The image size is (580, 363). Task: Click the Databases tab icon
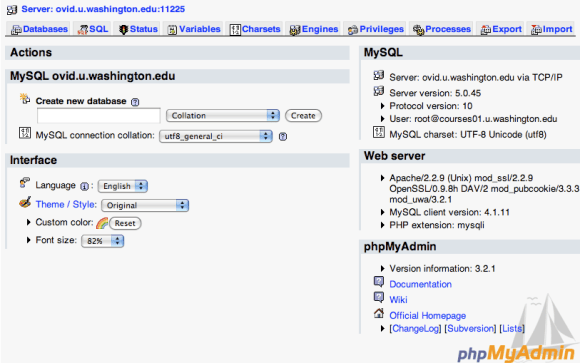coord(16,30)
